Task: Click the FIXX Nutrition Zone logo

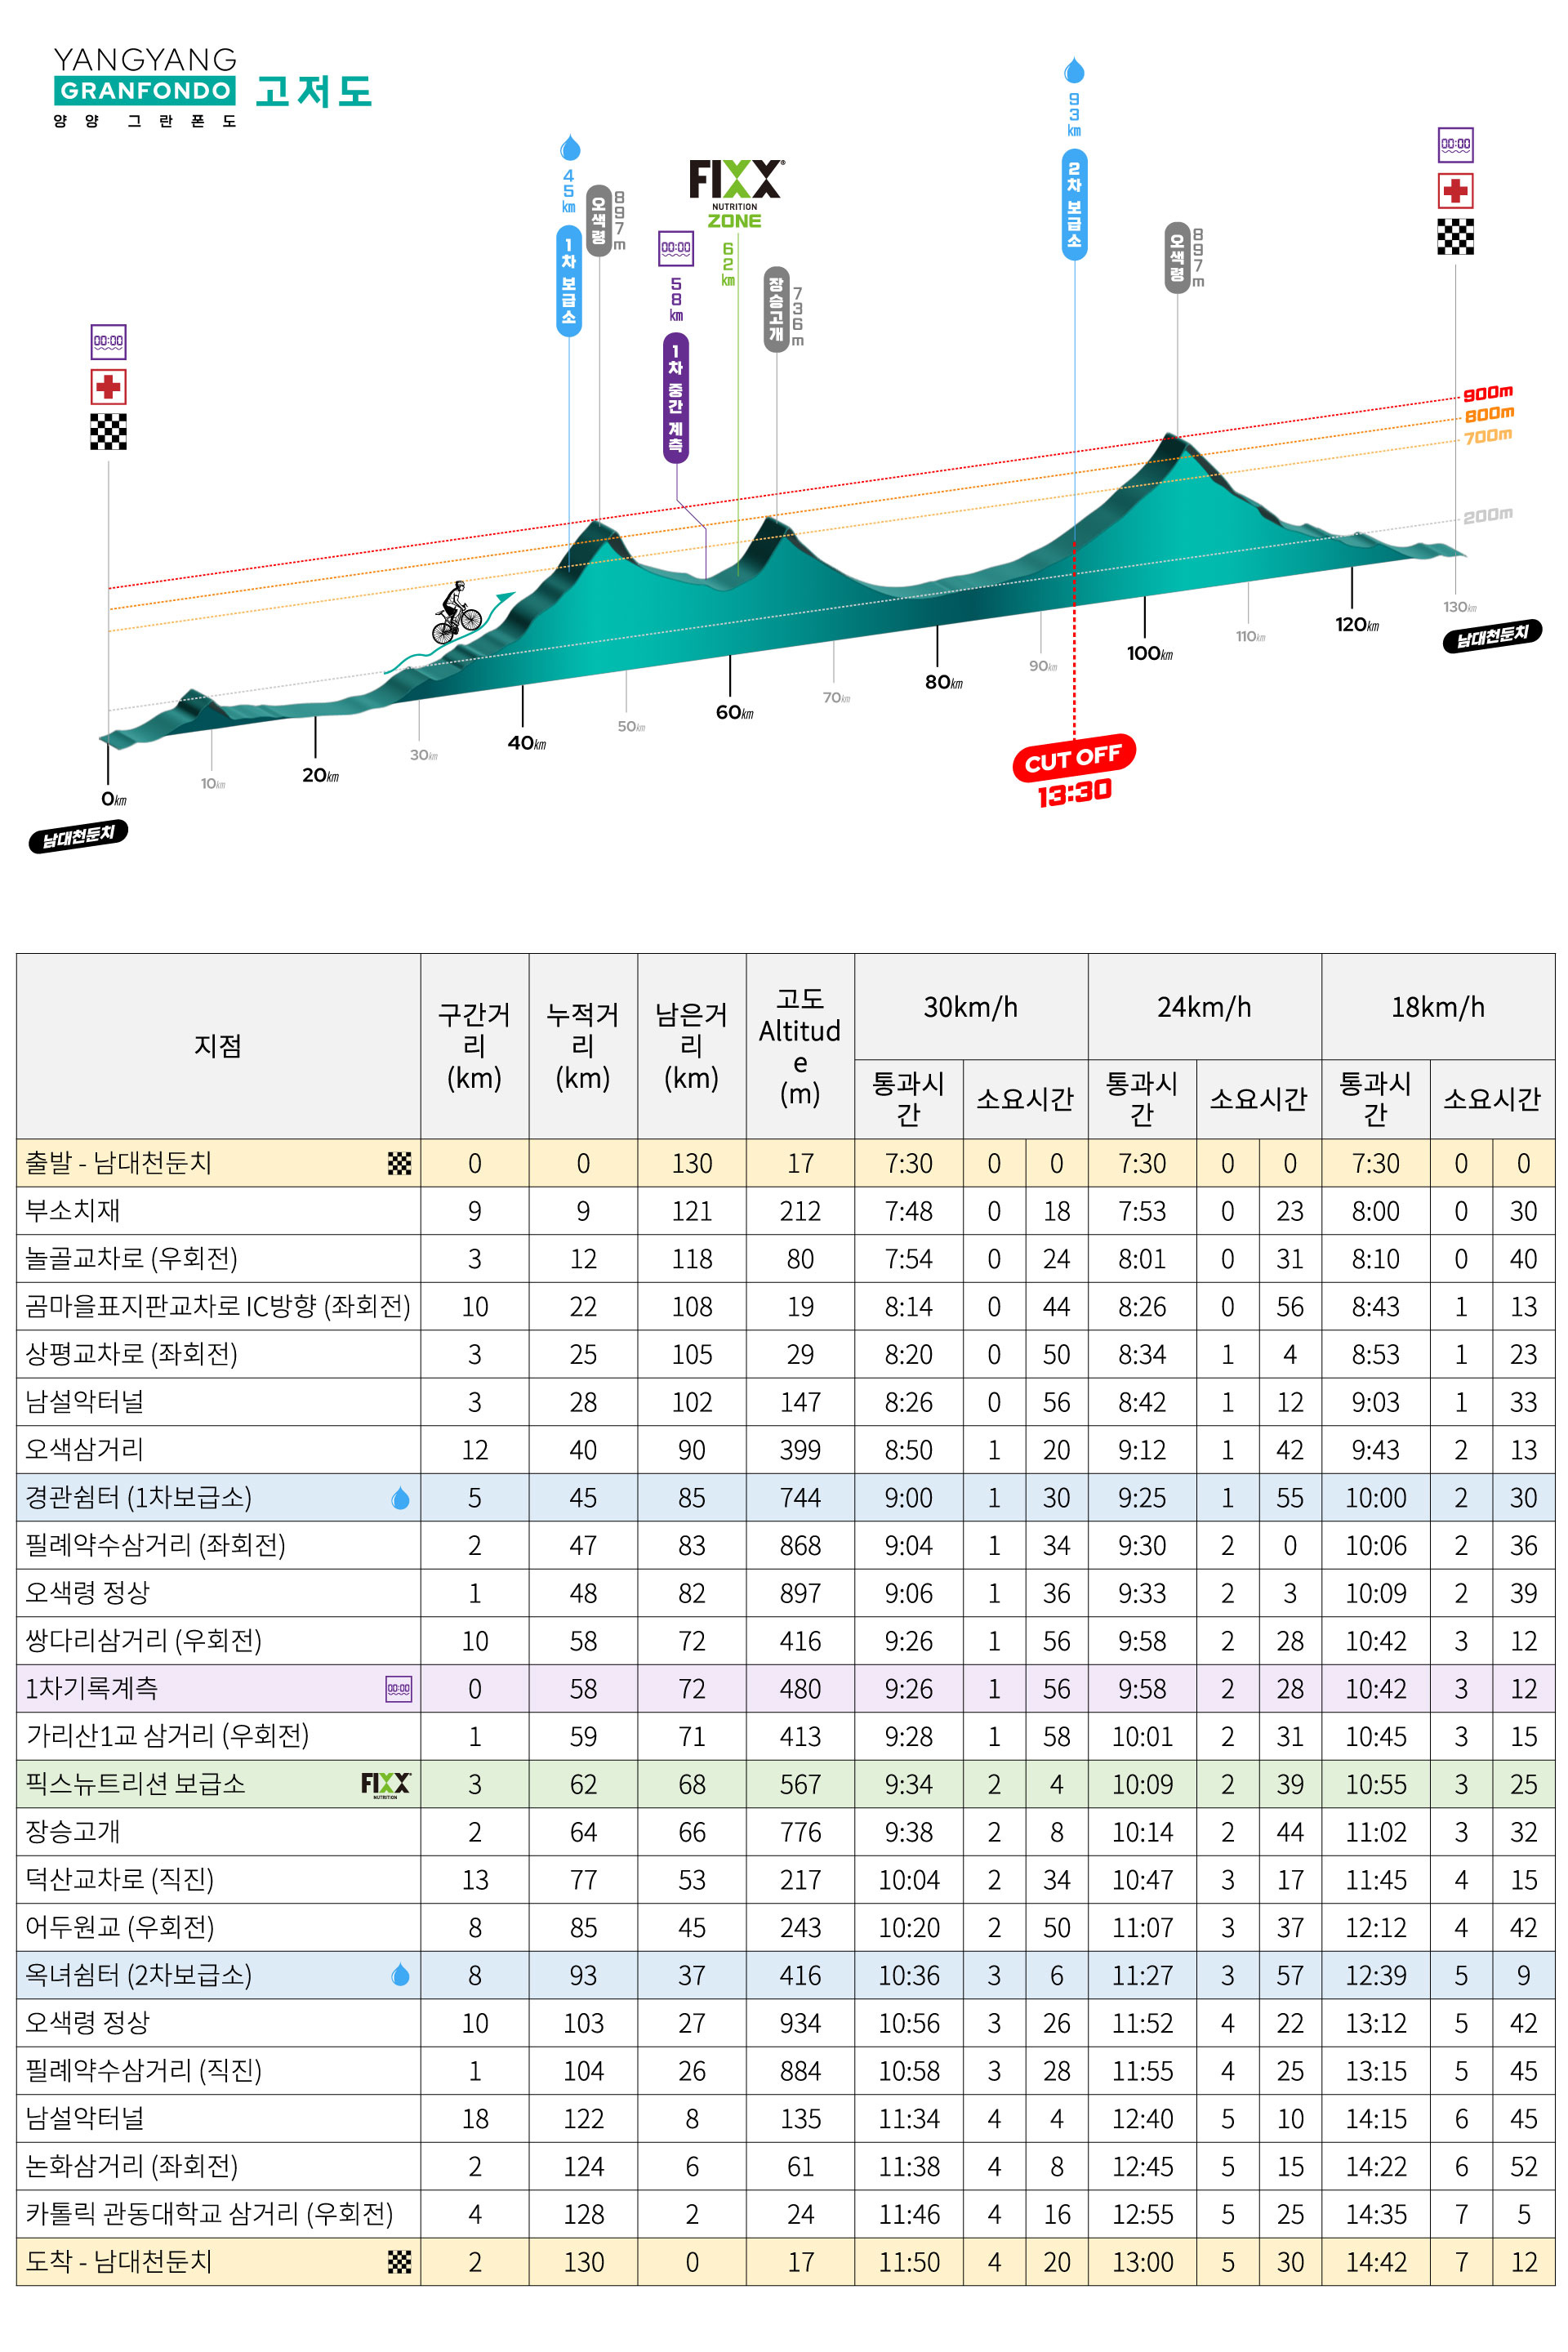Action: [736, 194]
